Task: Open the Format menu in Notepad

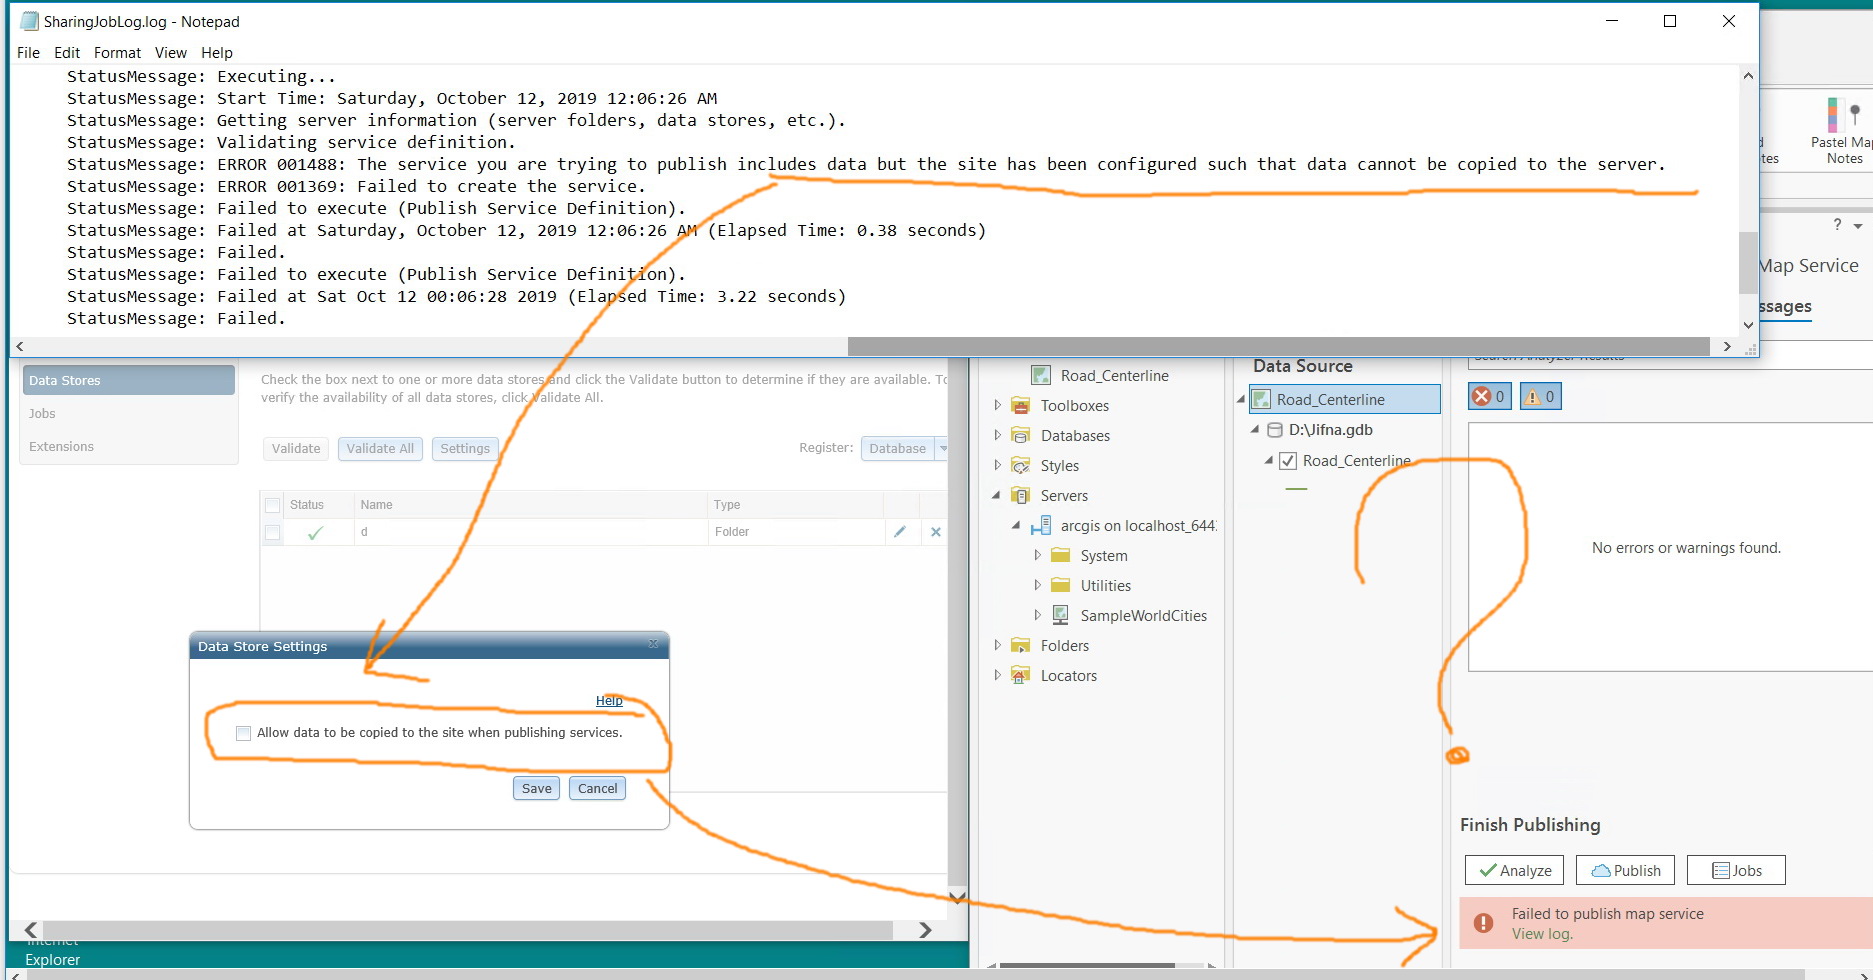Action: [117, 53]
